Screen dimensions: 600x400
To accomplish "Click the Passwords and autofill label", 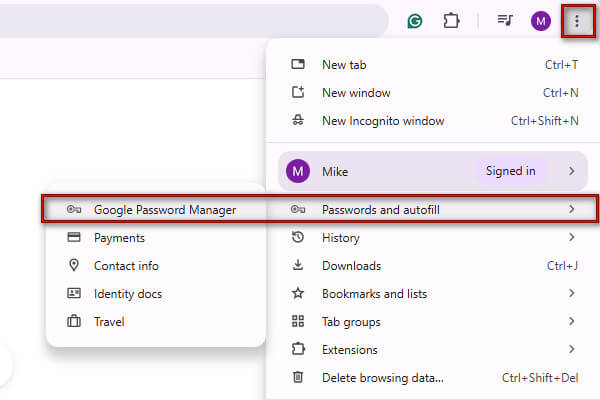I will pos(381,210).
